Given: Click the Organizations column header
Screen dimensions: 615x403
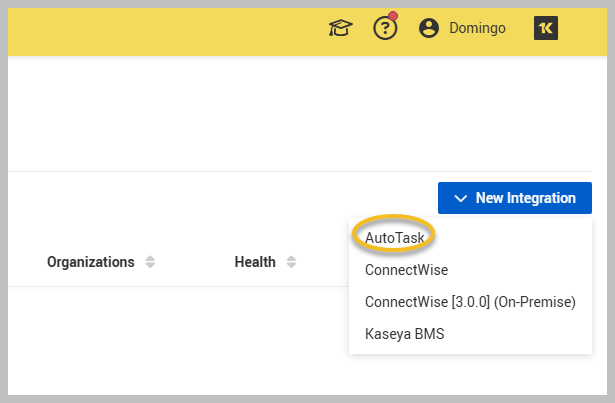Looking at the screenshot, I should pos(90,262).
